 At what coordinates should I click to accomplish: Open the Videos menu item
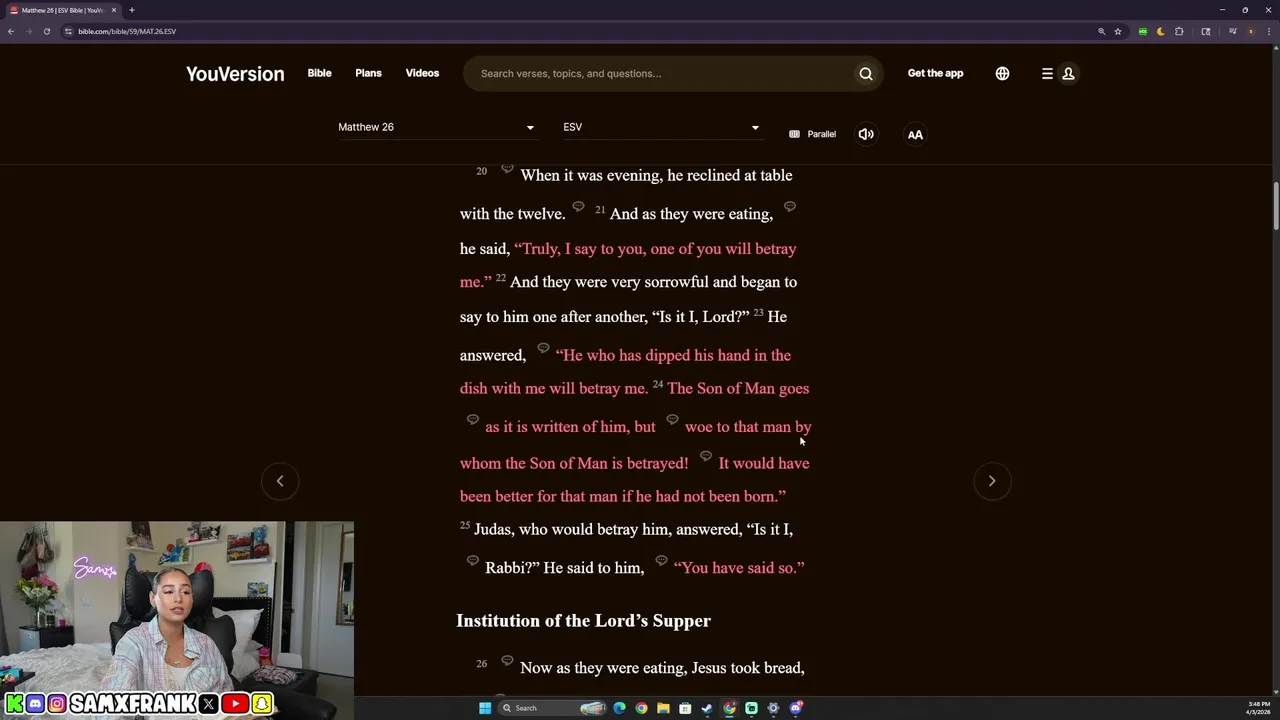pyautogui.click(x=422, y=73)
